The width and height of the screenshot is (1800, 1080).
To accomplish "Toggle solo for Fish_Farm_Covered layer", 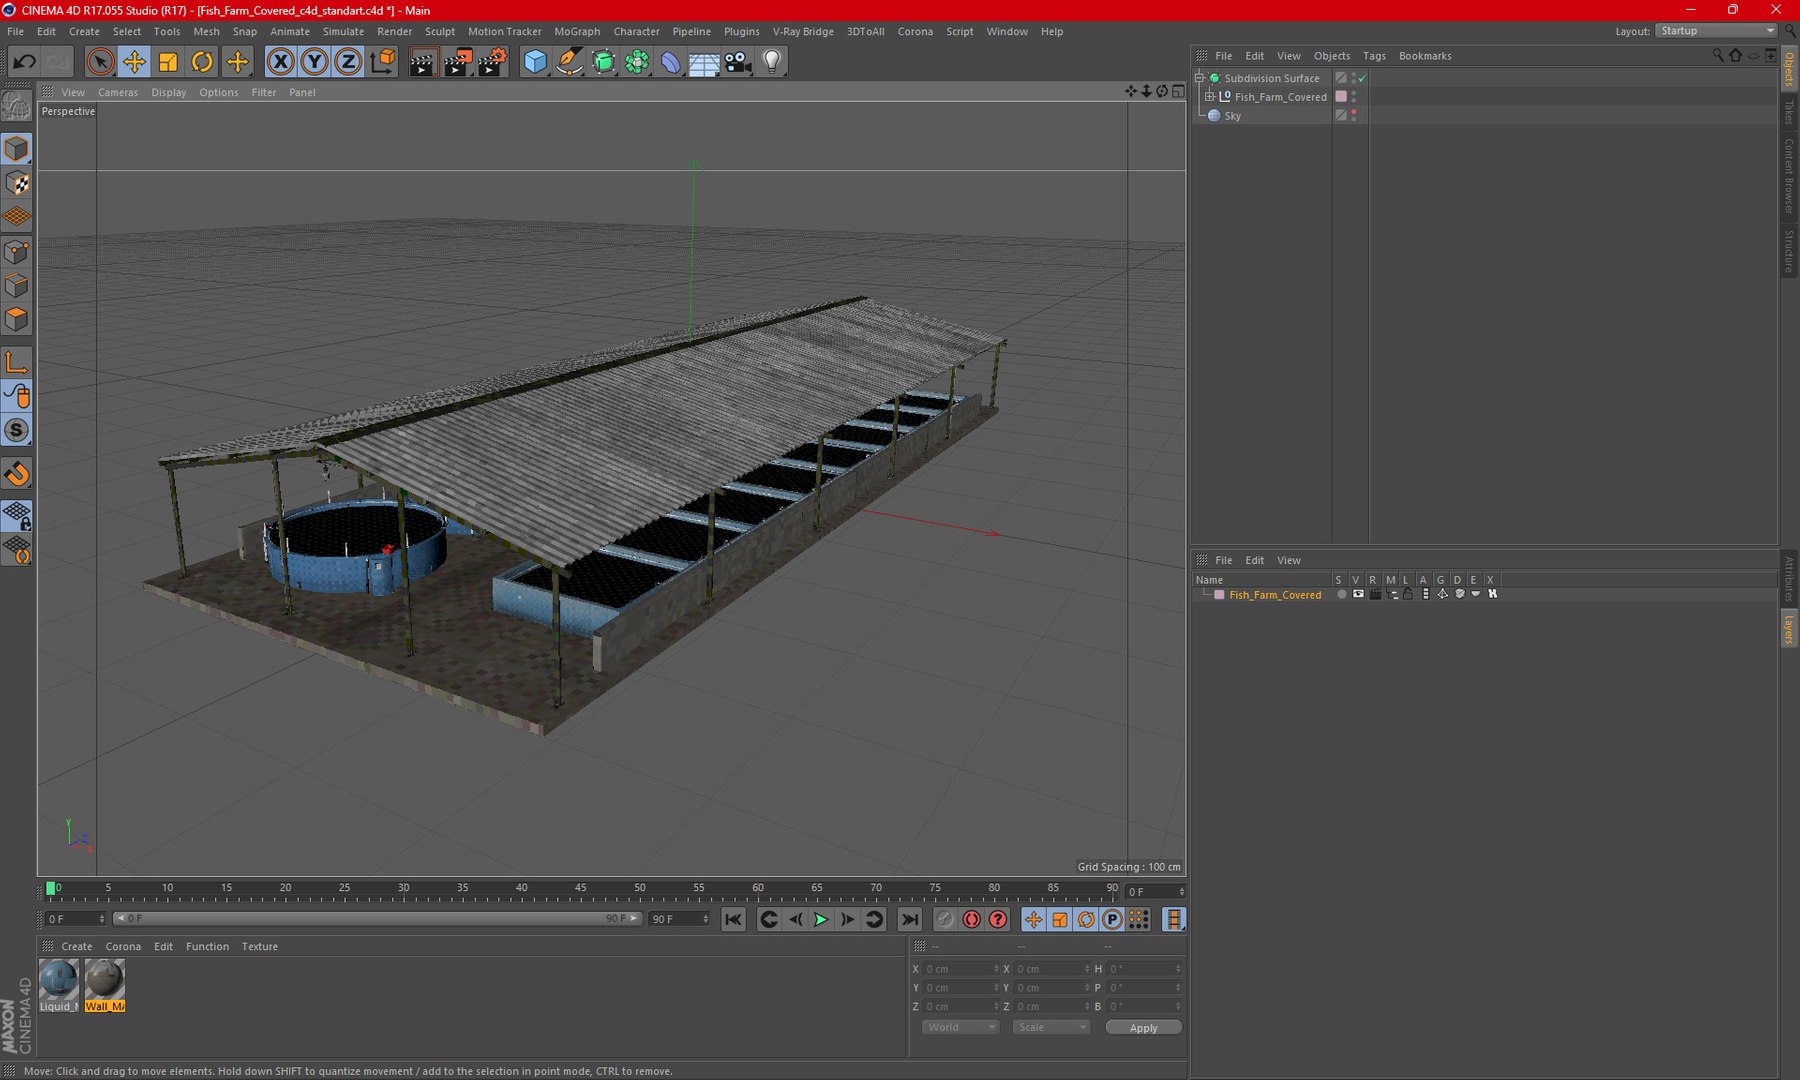I will [1341, 594].
